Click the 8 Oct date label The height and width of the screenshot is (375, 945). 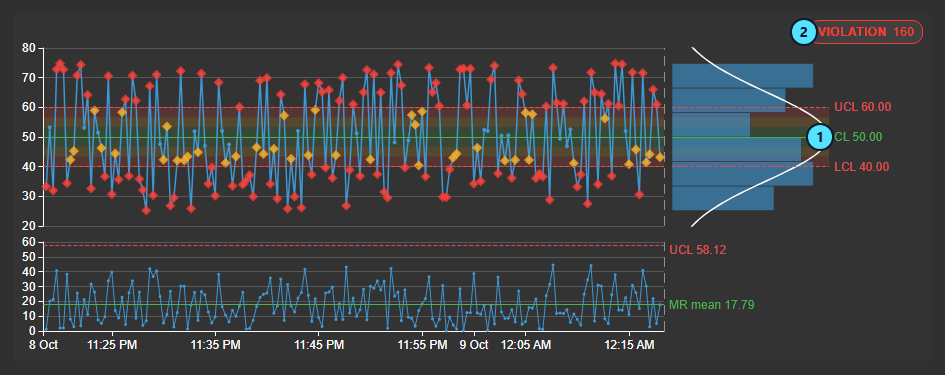point(43,345)
